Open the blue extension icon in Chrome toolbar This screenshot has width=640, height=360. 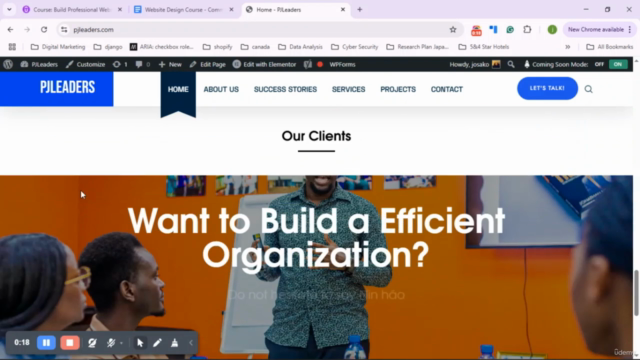click(x=493, y=29)
